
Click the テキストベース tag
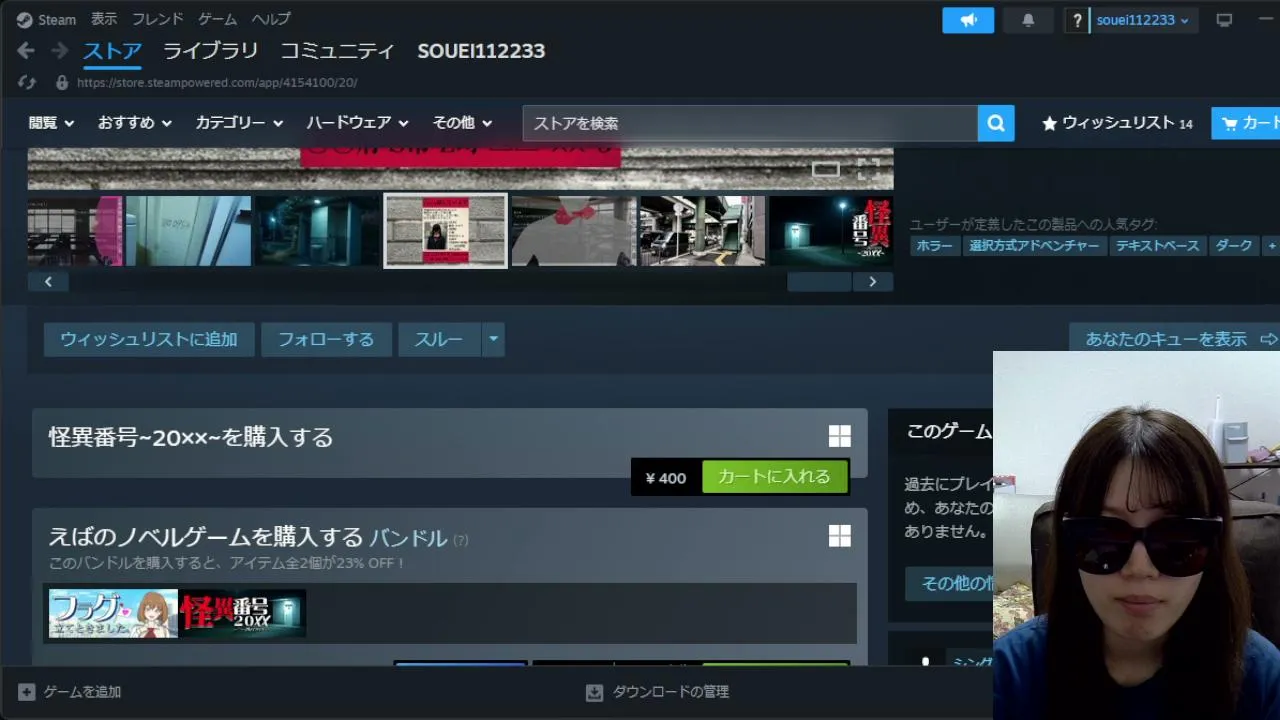click(1158, 245)
